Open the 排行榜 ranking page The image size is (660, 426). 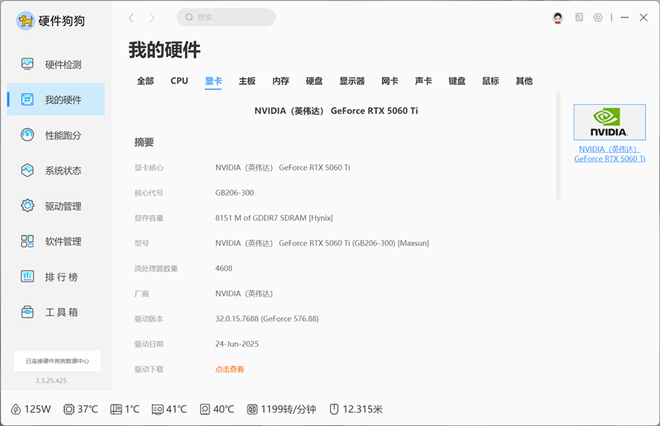coord(62,277)
